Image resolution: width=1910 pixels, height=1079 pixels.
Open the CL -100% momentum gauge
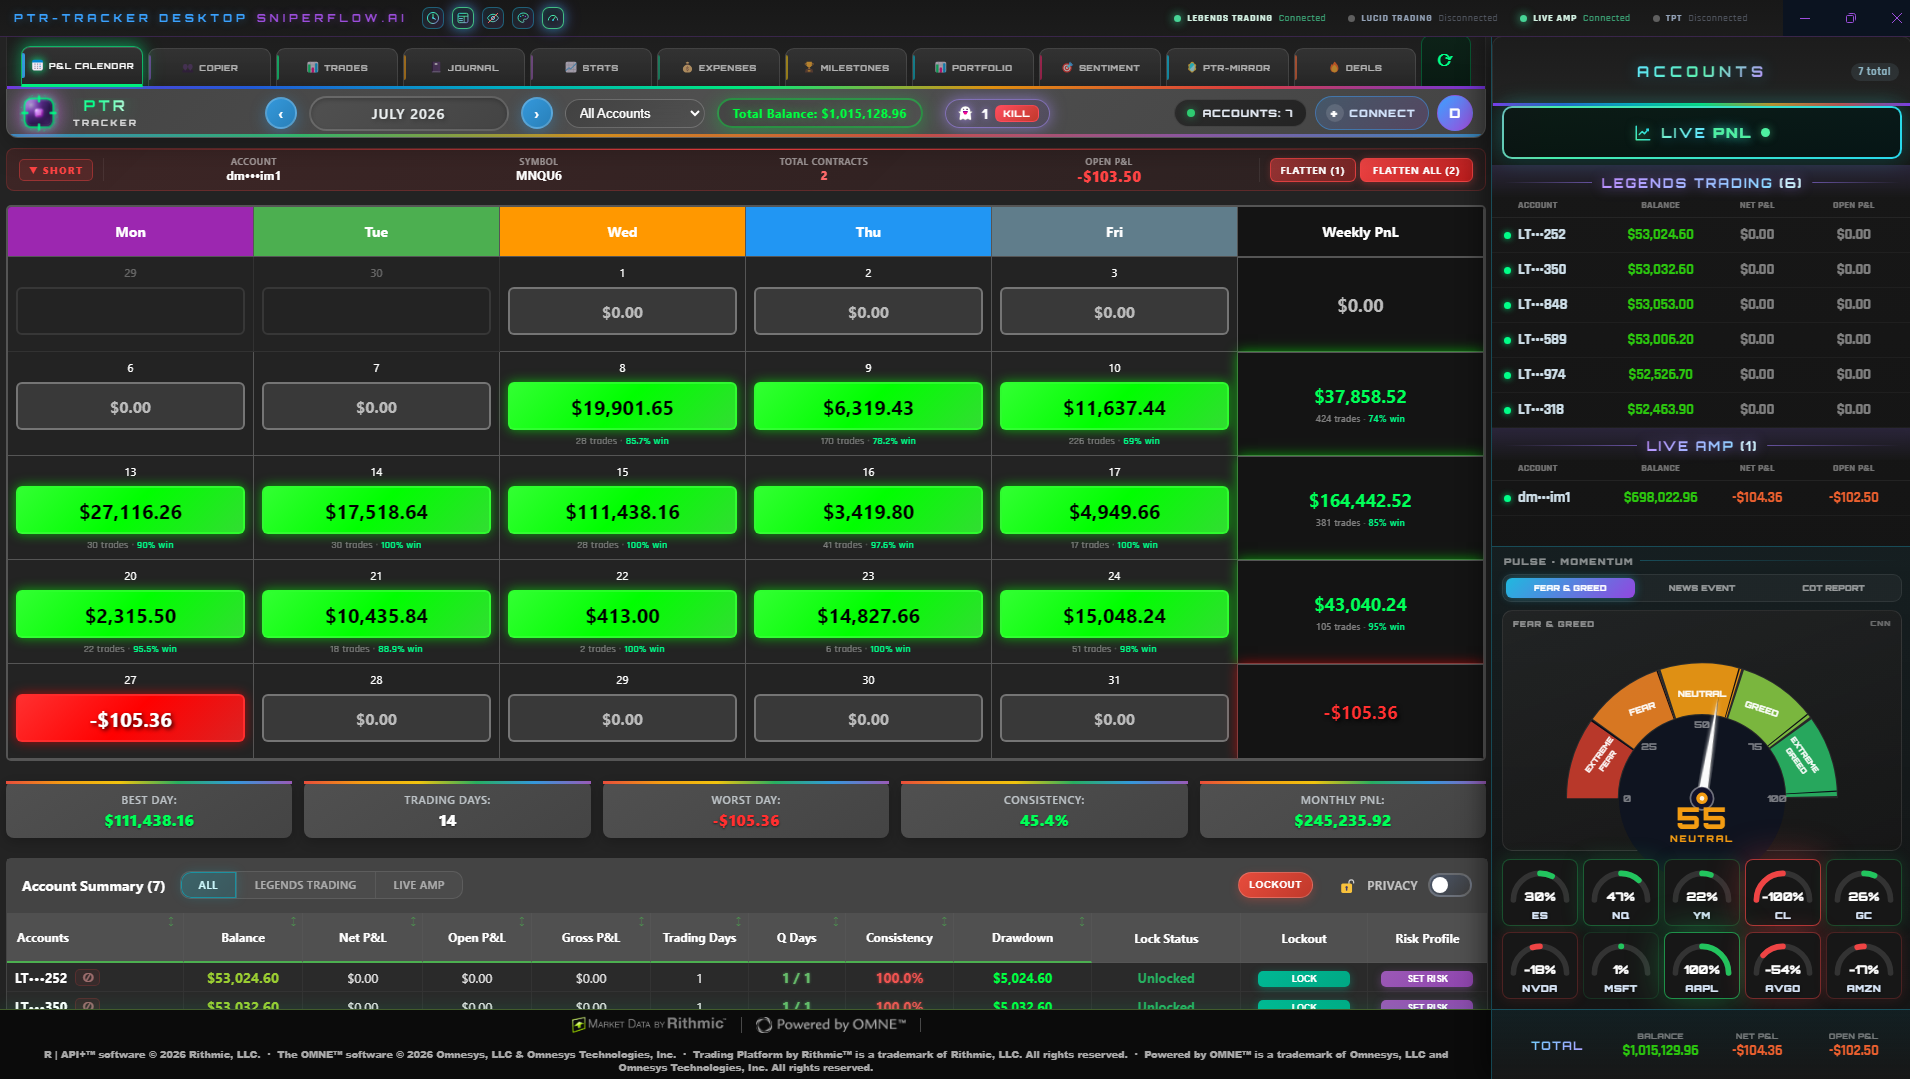(x=1783, y=893)
